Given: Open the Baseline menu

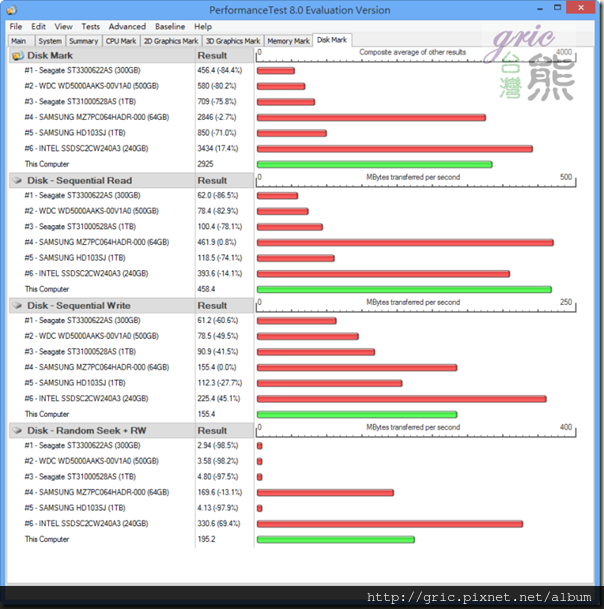Looking at the screenshot, I should [x=170, y=26].
